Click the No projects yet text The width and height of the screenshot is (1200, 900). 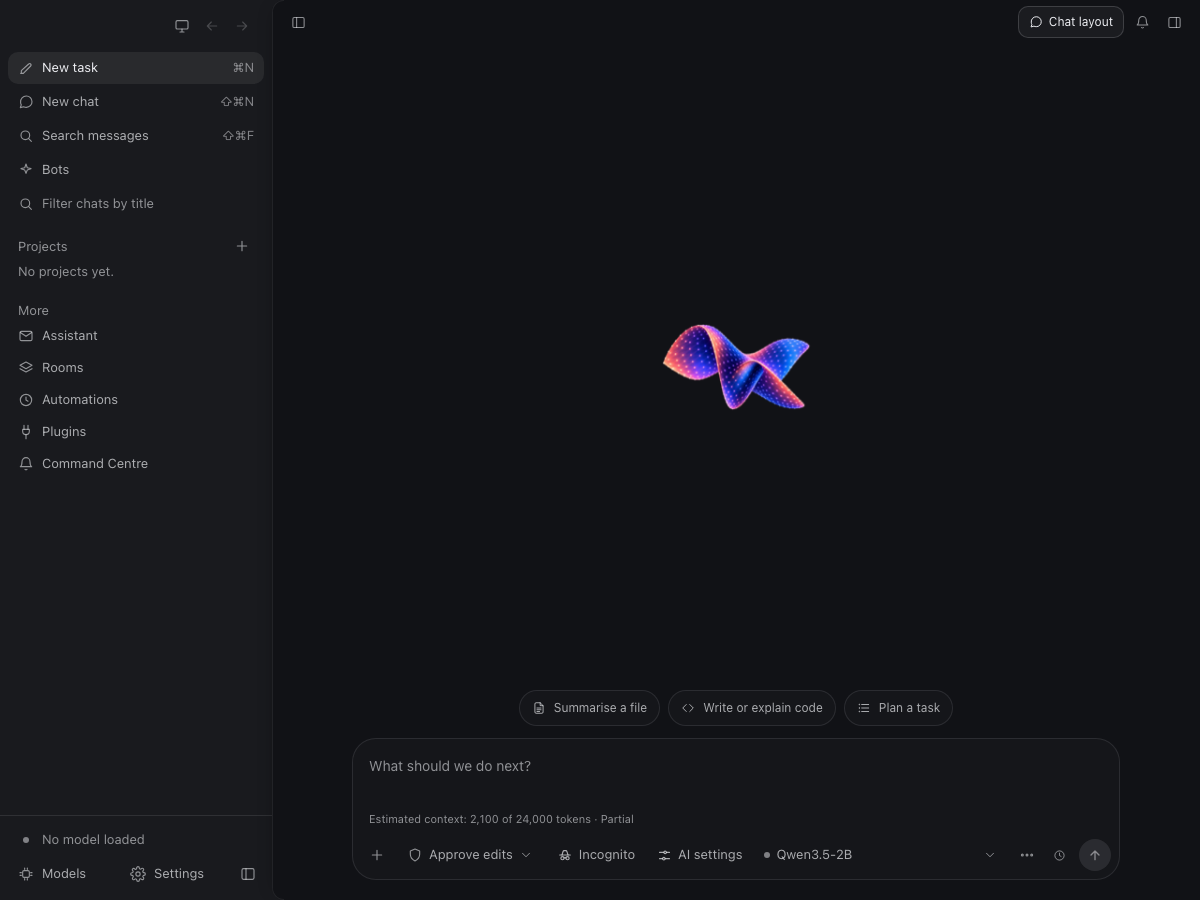[66, 272]
